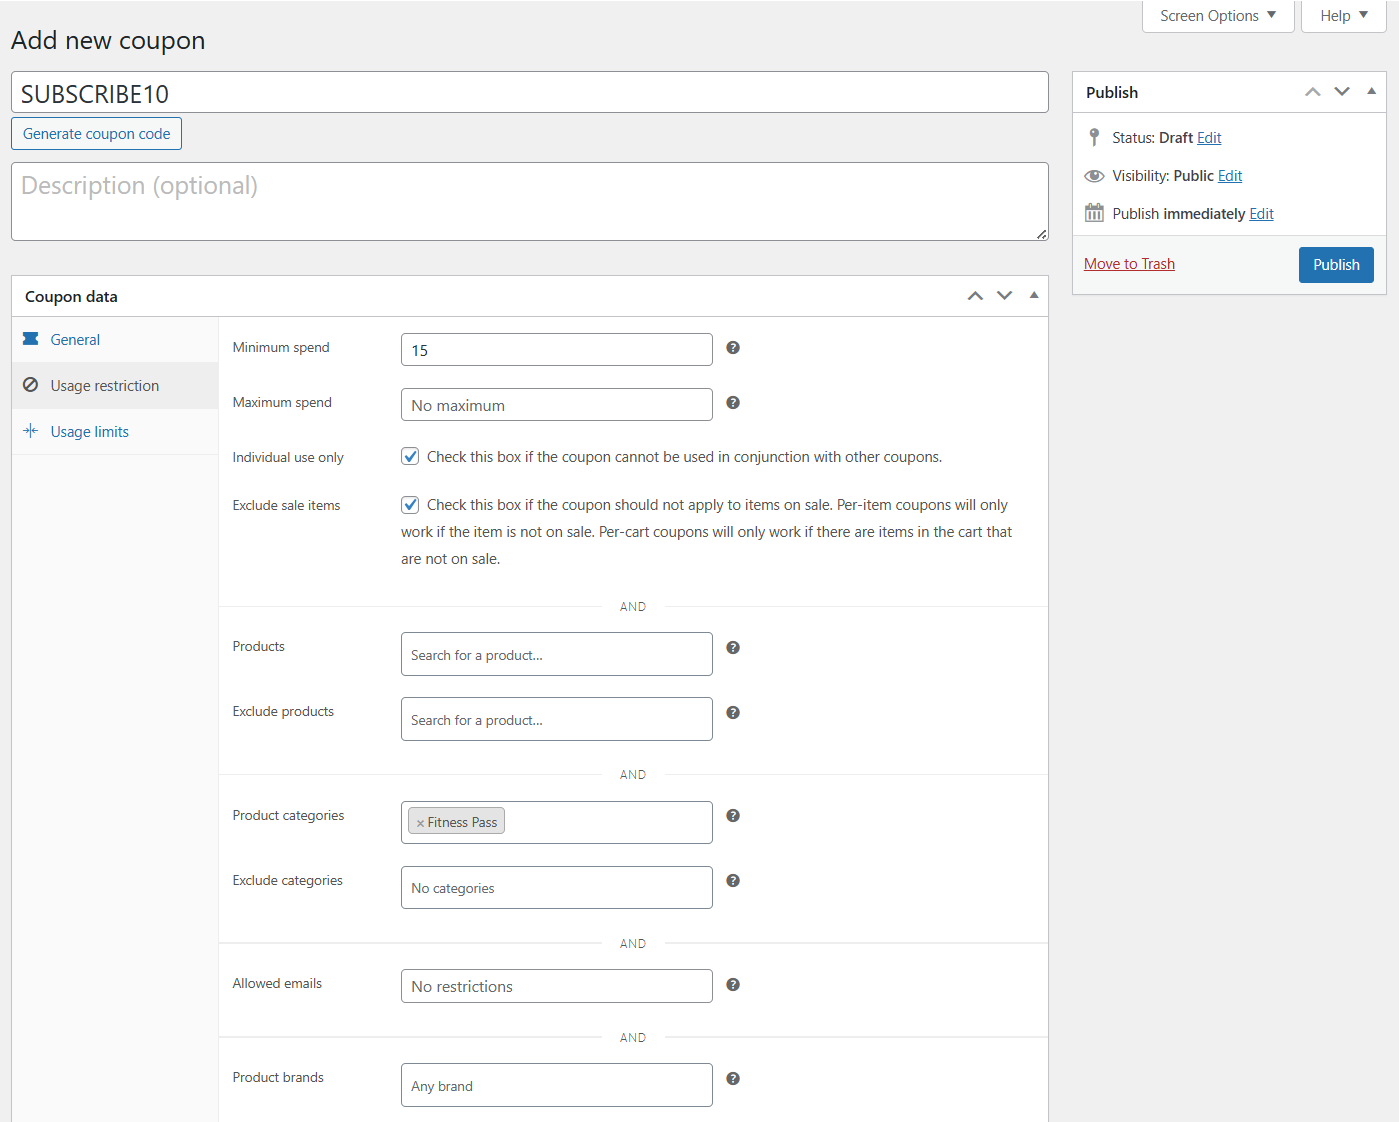Click the Visibility eye icon
The image size is (1399, 1122).
(x=1094, y=175)
